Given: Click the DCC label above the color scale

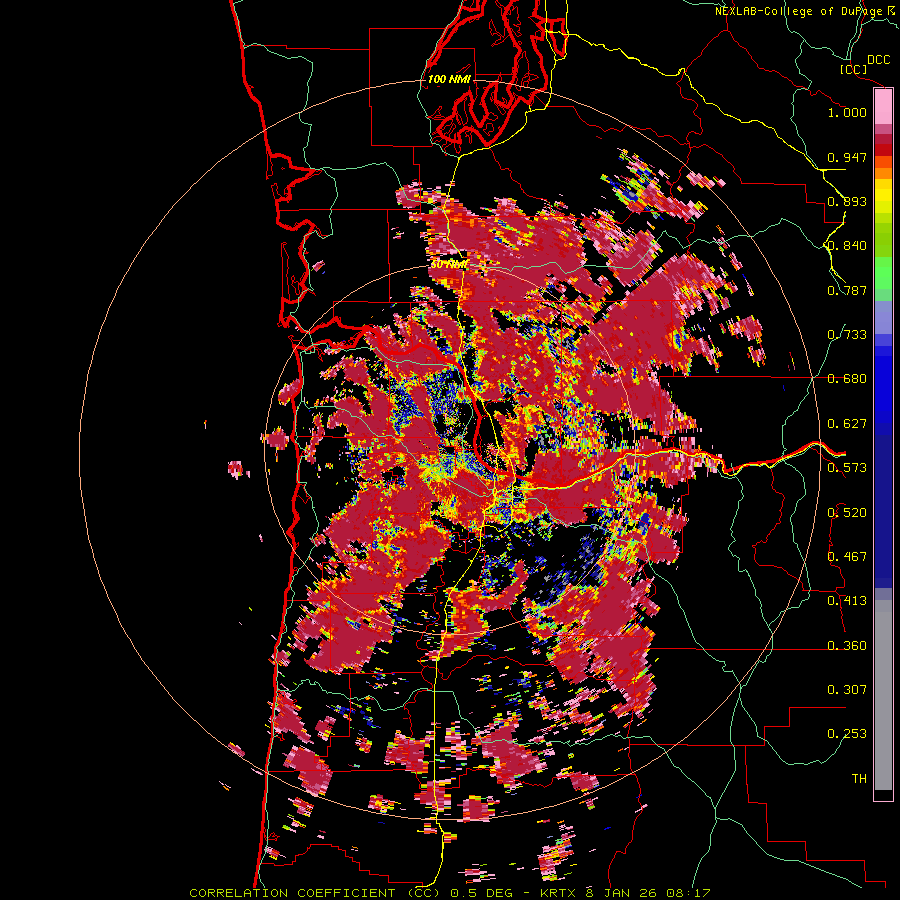Looking at the screenshot, I should point(878,60).
